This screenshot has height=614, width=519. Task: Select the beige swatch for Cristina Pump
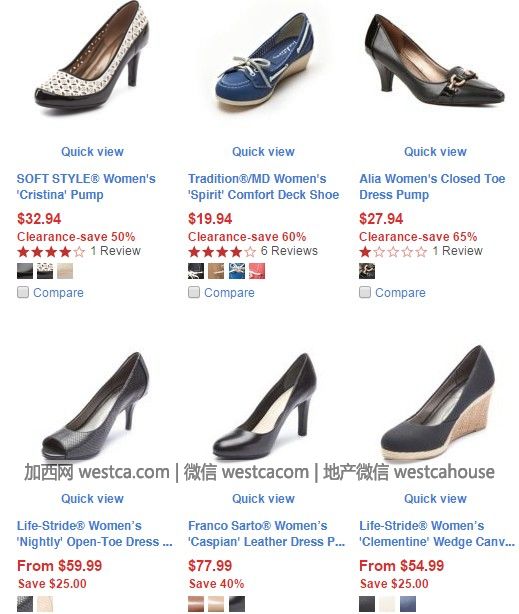[x=65, y=271]
